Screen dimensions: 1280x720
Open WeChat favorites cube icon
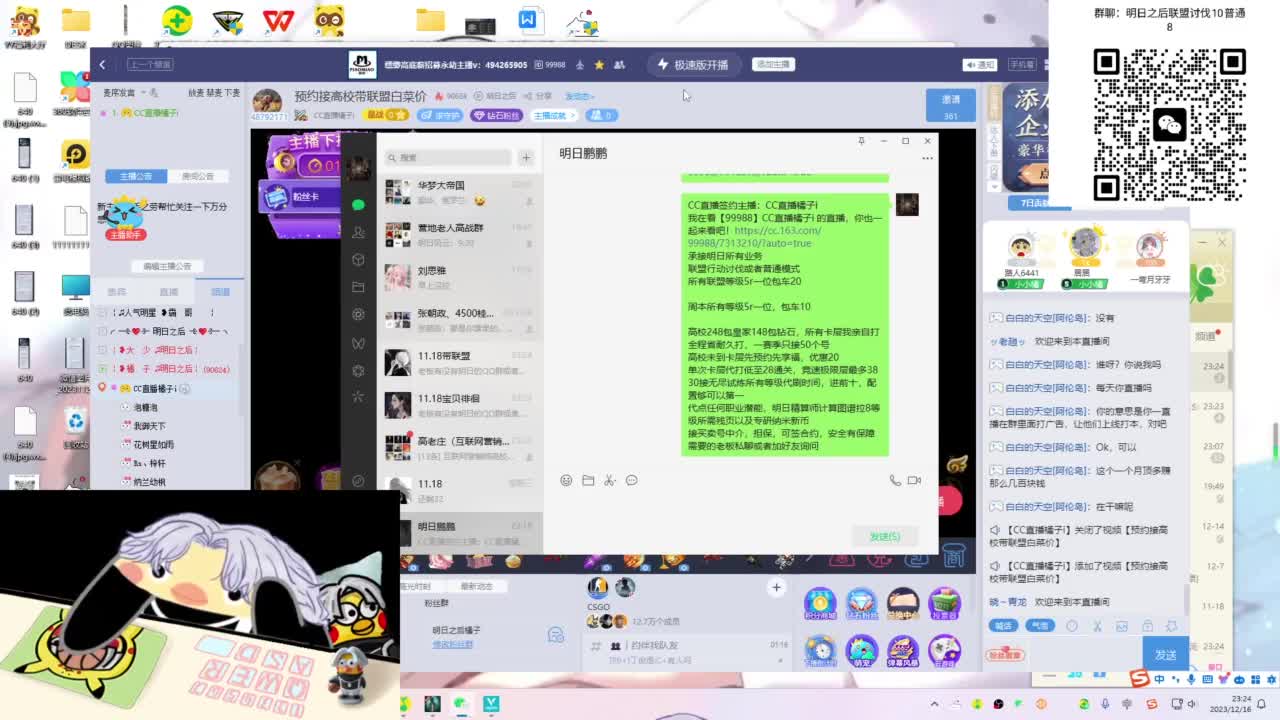click(358, 260)
